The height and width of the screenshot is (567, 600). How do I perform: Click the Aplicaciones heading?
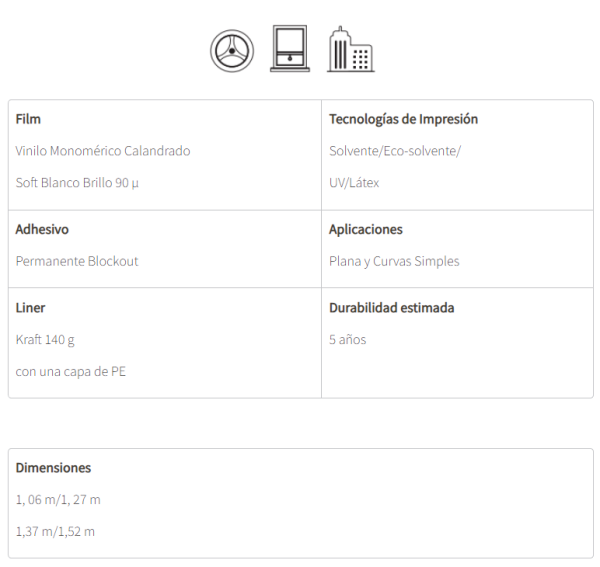(365, 229)
